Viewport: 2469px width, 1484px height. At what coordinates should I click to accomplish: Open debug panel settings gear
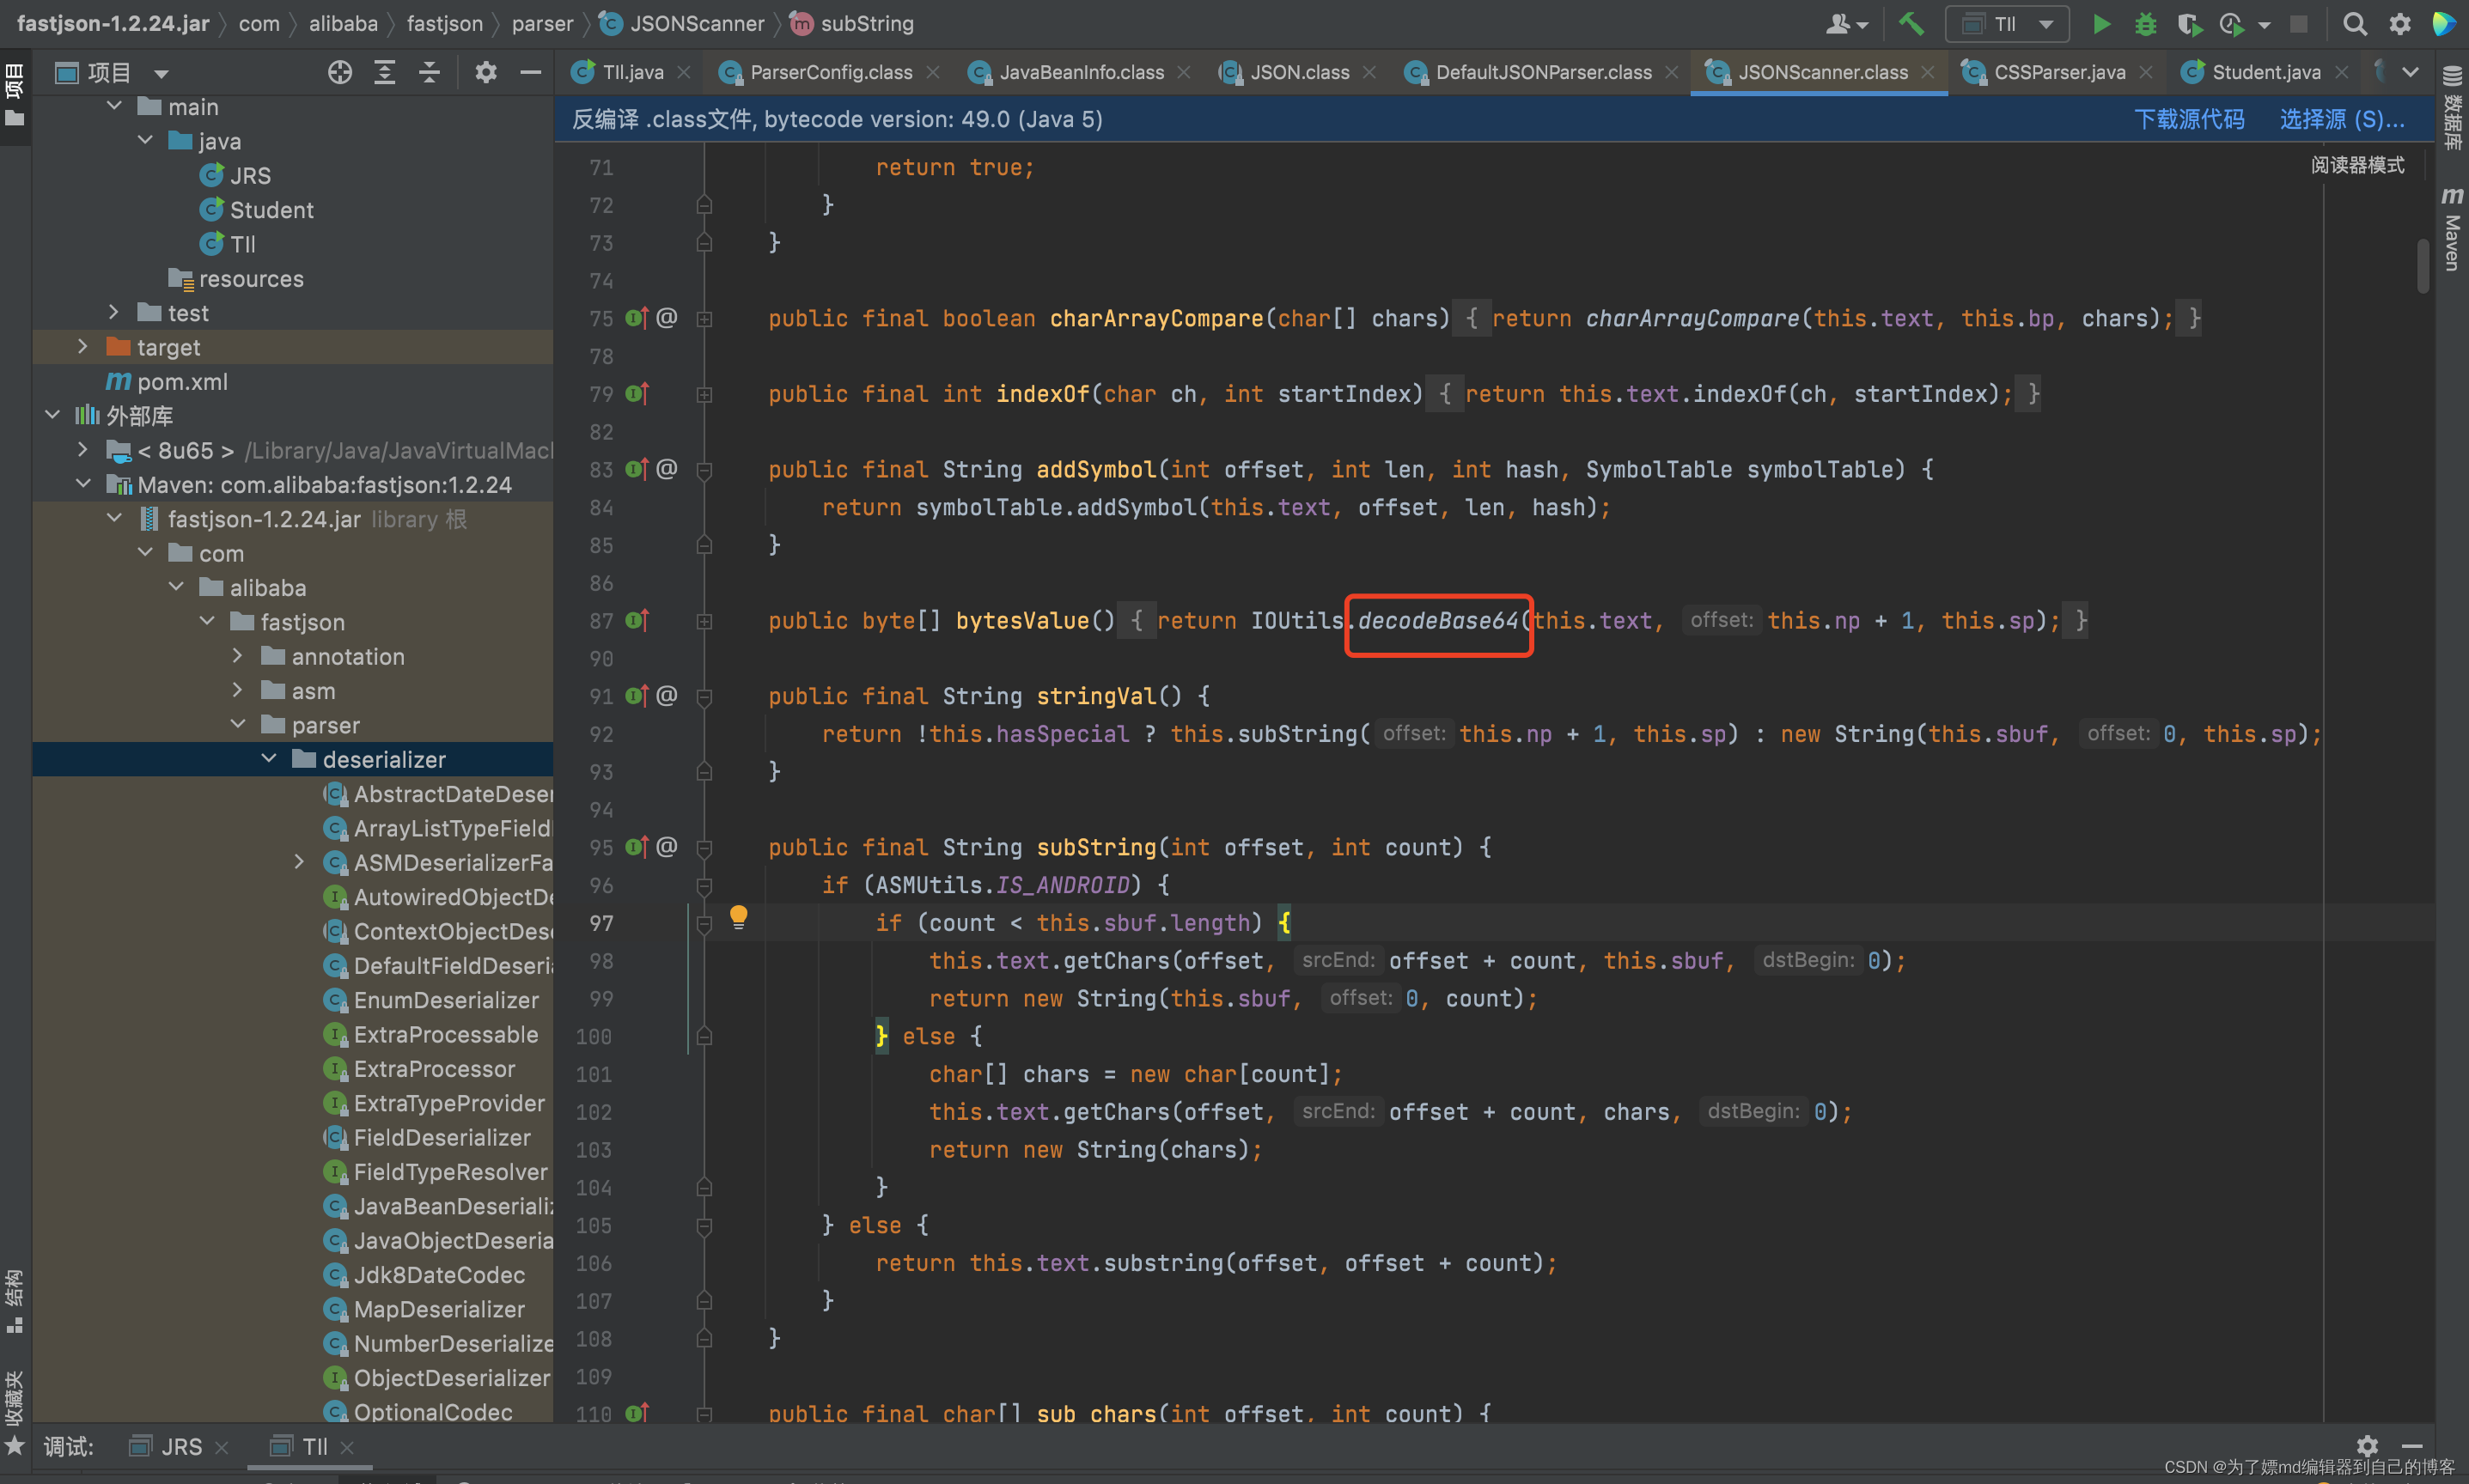2367,1446
